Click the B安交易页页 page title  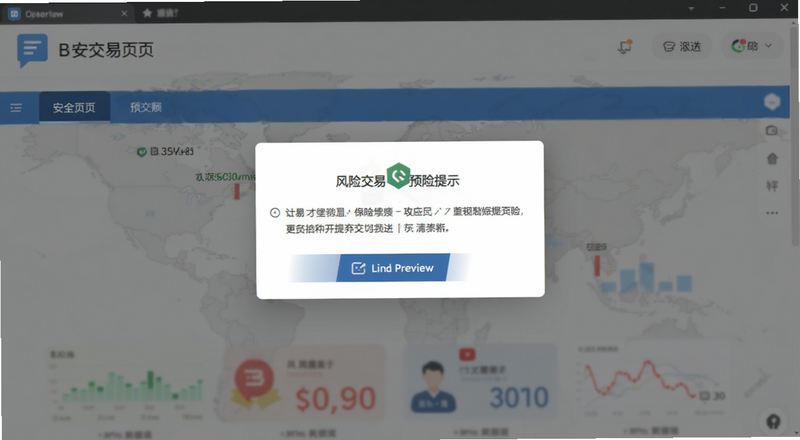click(106, 50)
